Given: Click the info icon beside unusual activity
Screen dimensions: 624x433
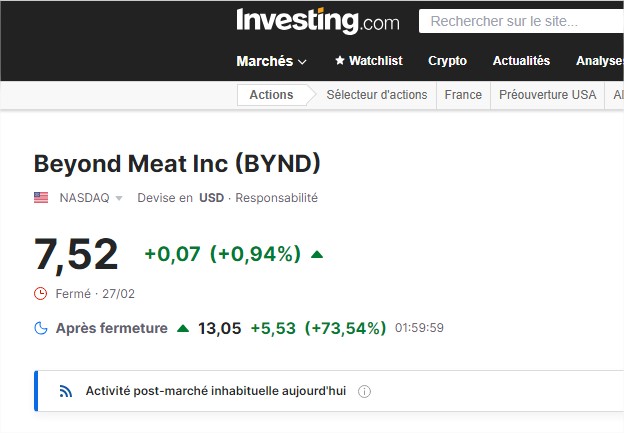Looking at the screenshot, I should coord(364,391).
